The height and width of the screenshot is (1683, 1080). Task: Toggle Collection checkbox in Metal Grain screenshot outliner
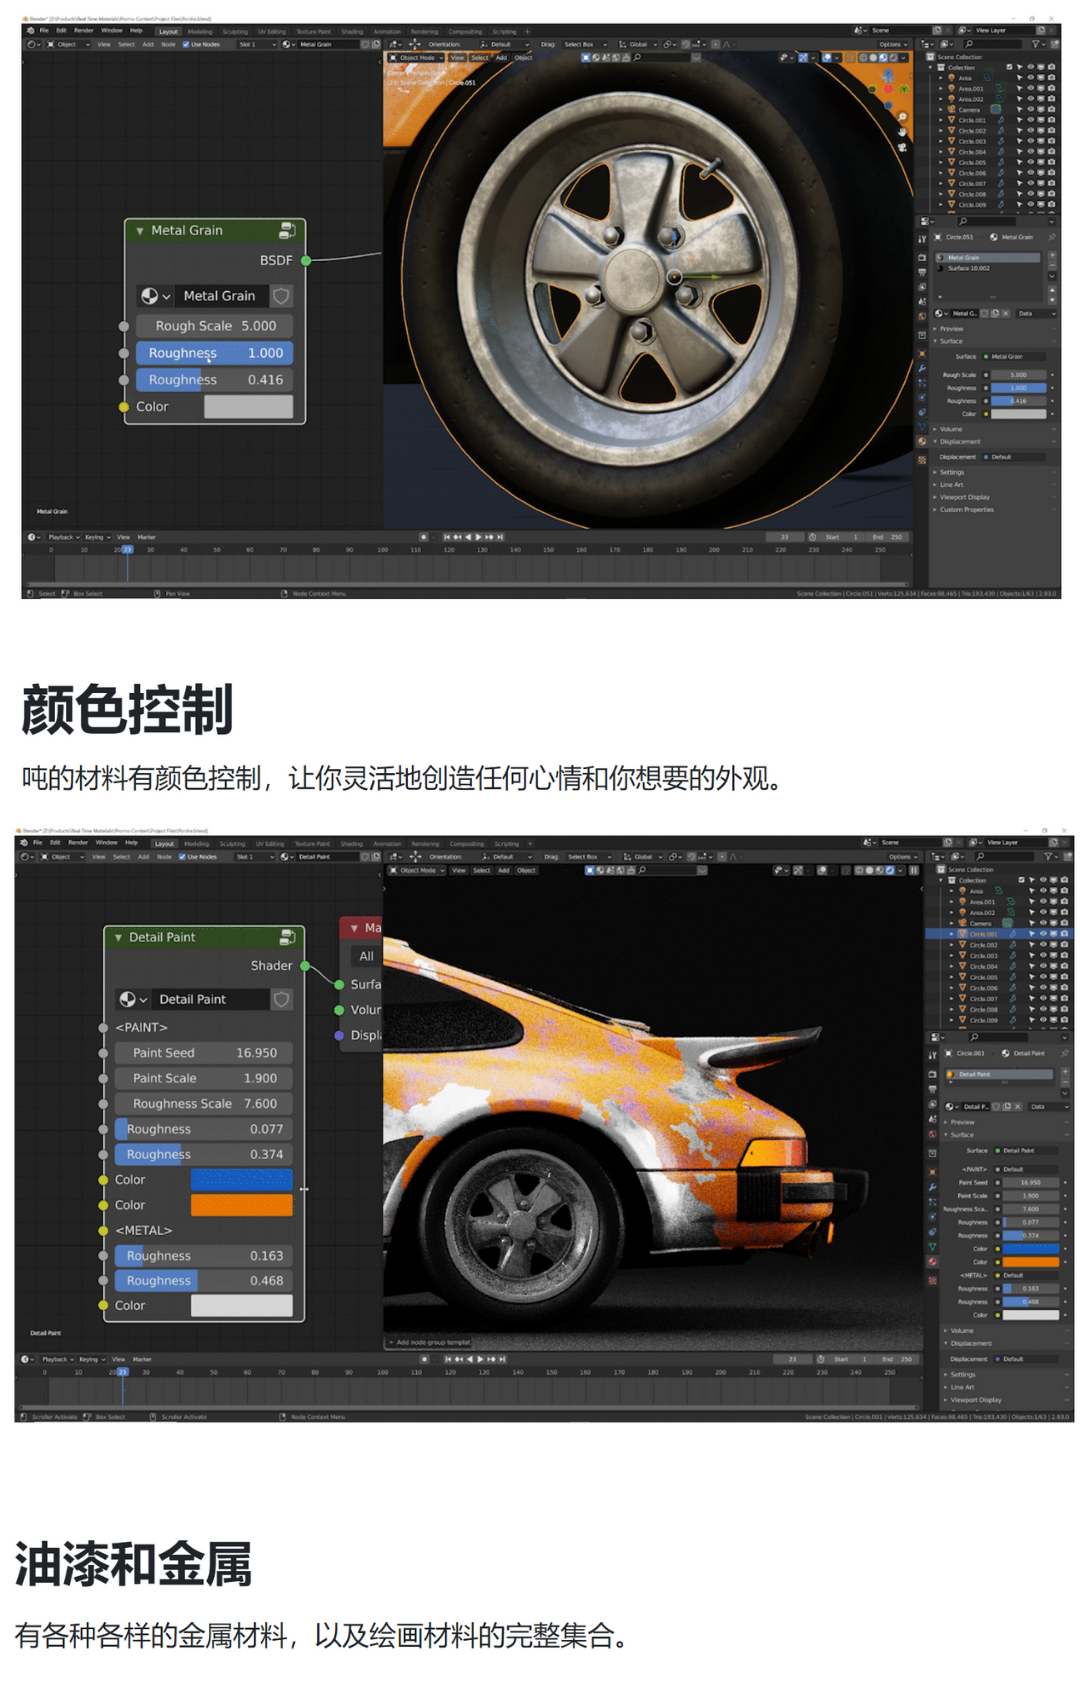(1009, 67)
